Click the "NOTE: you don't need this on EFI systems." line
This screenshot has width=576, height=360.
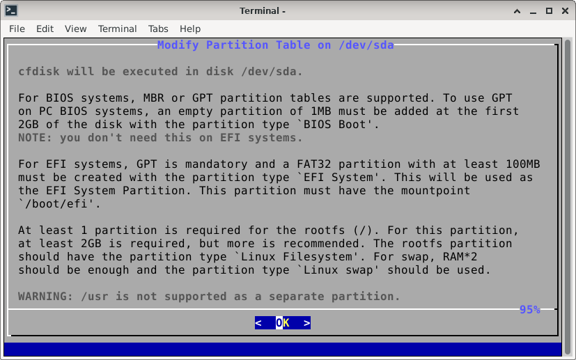161,137
